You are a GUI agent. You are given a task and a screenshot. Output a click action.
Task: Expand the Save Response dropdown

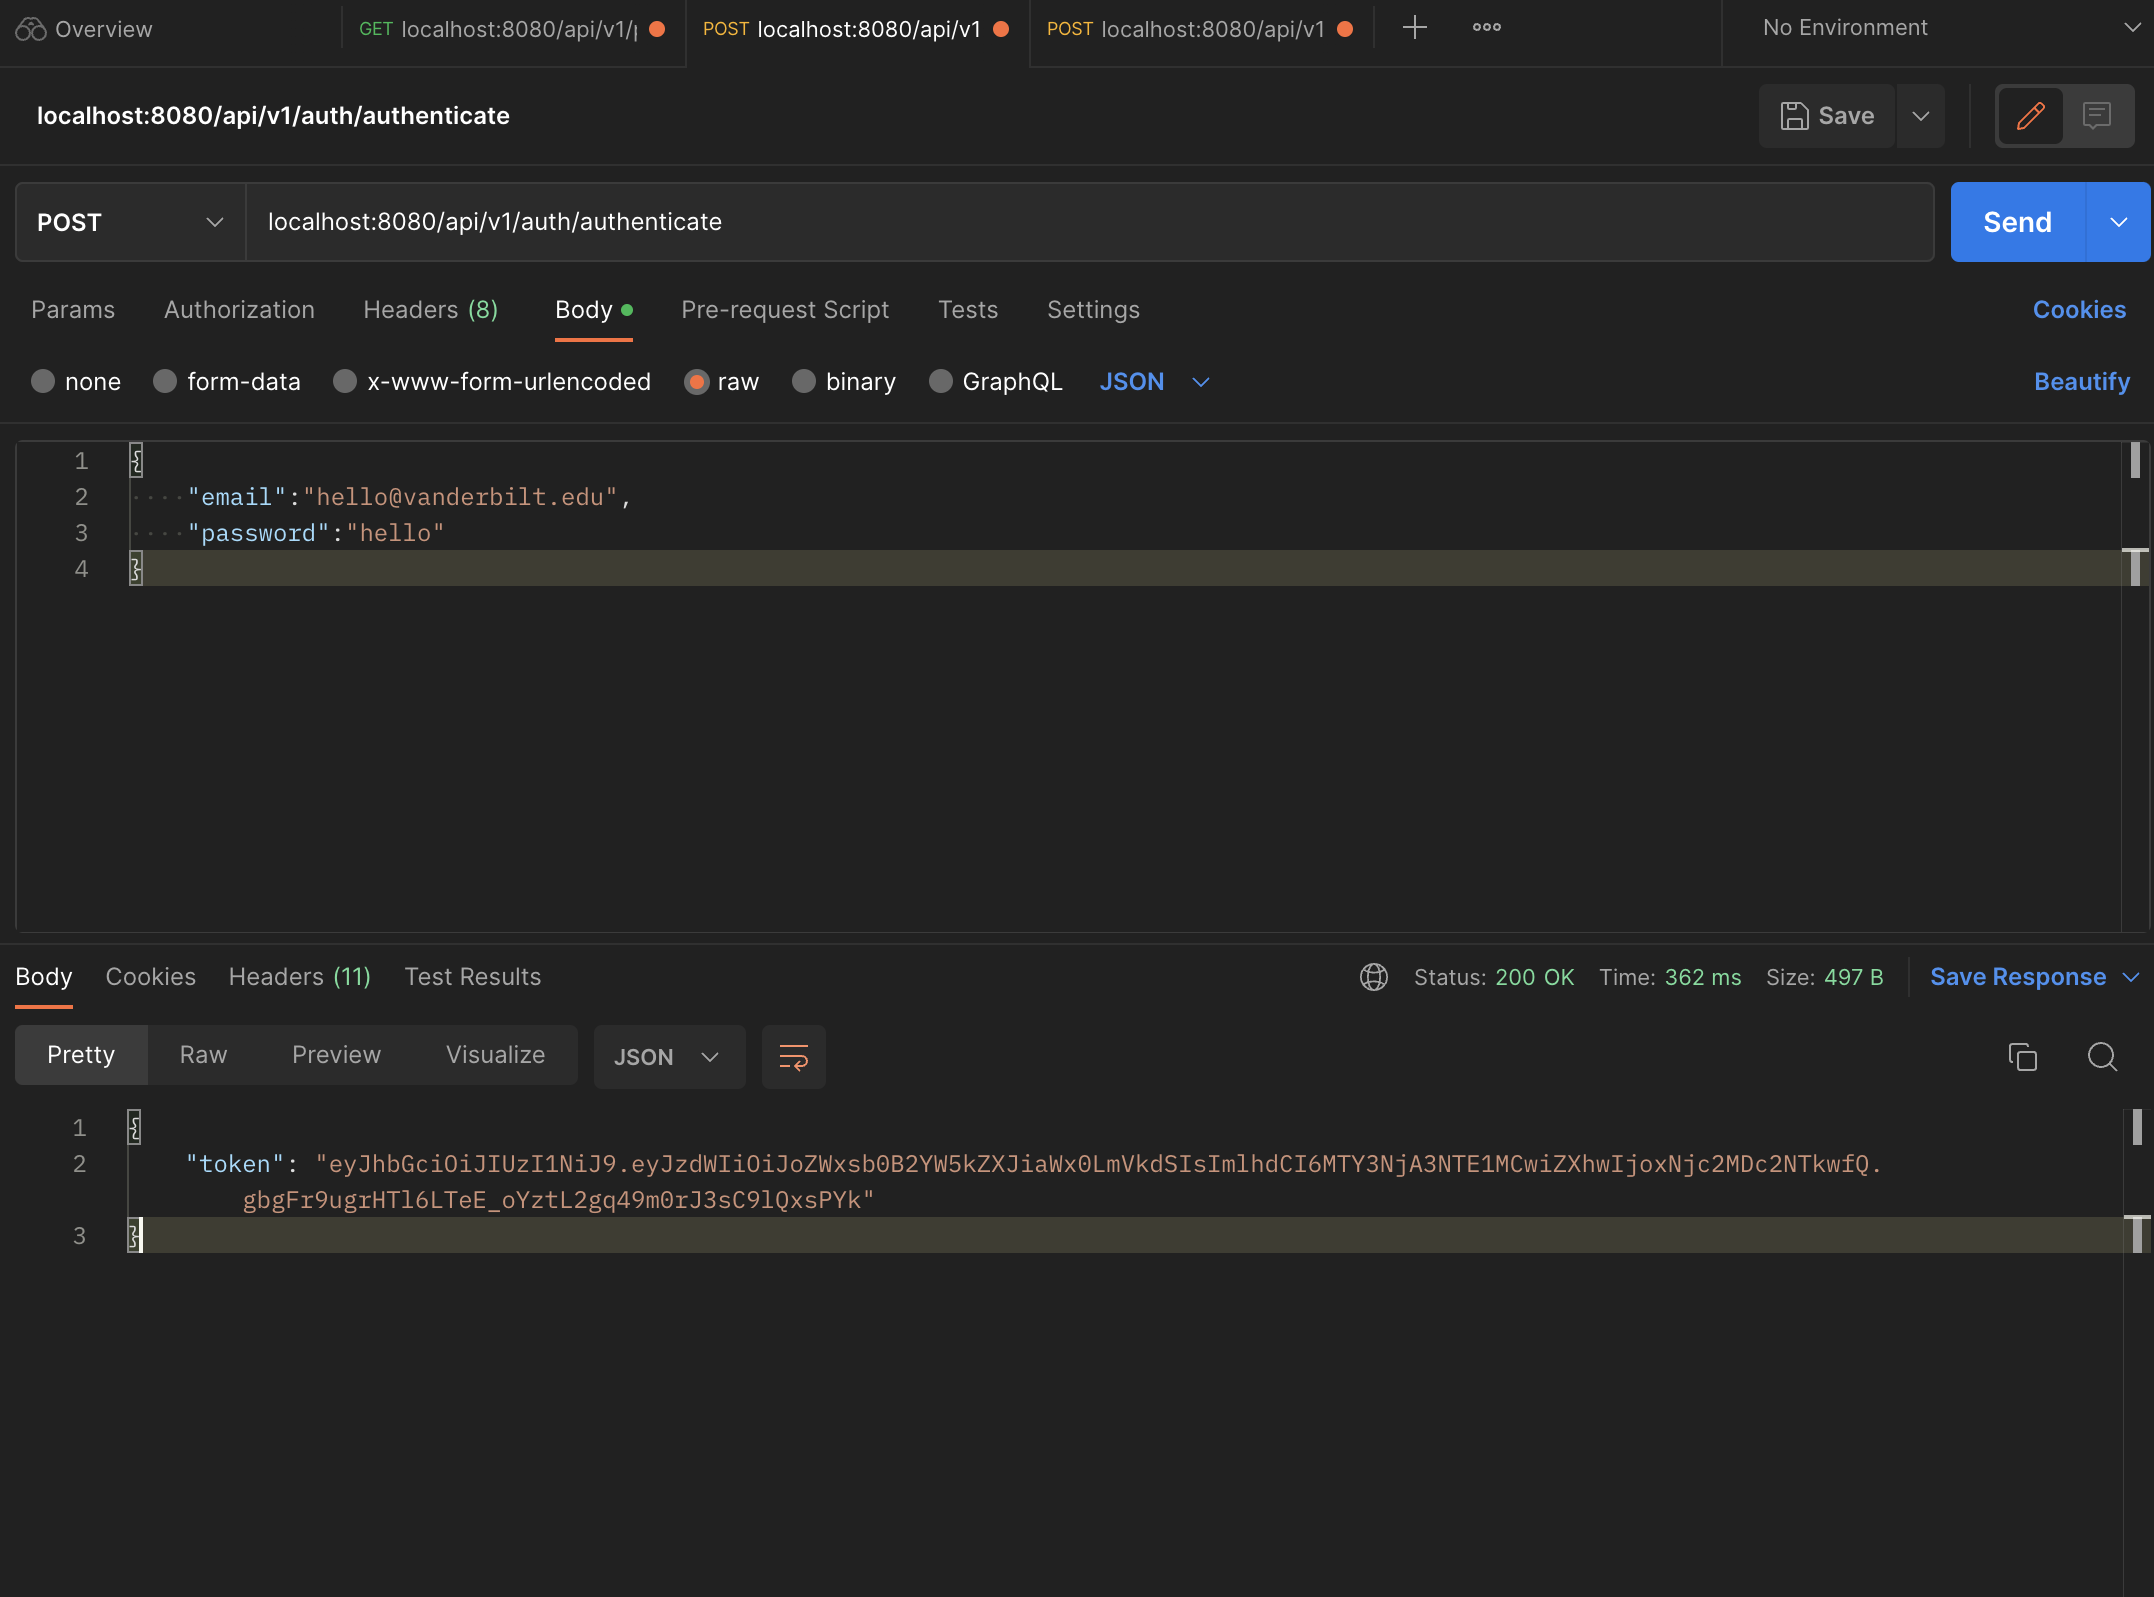(x=2134, y=977)
